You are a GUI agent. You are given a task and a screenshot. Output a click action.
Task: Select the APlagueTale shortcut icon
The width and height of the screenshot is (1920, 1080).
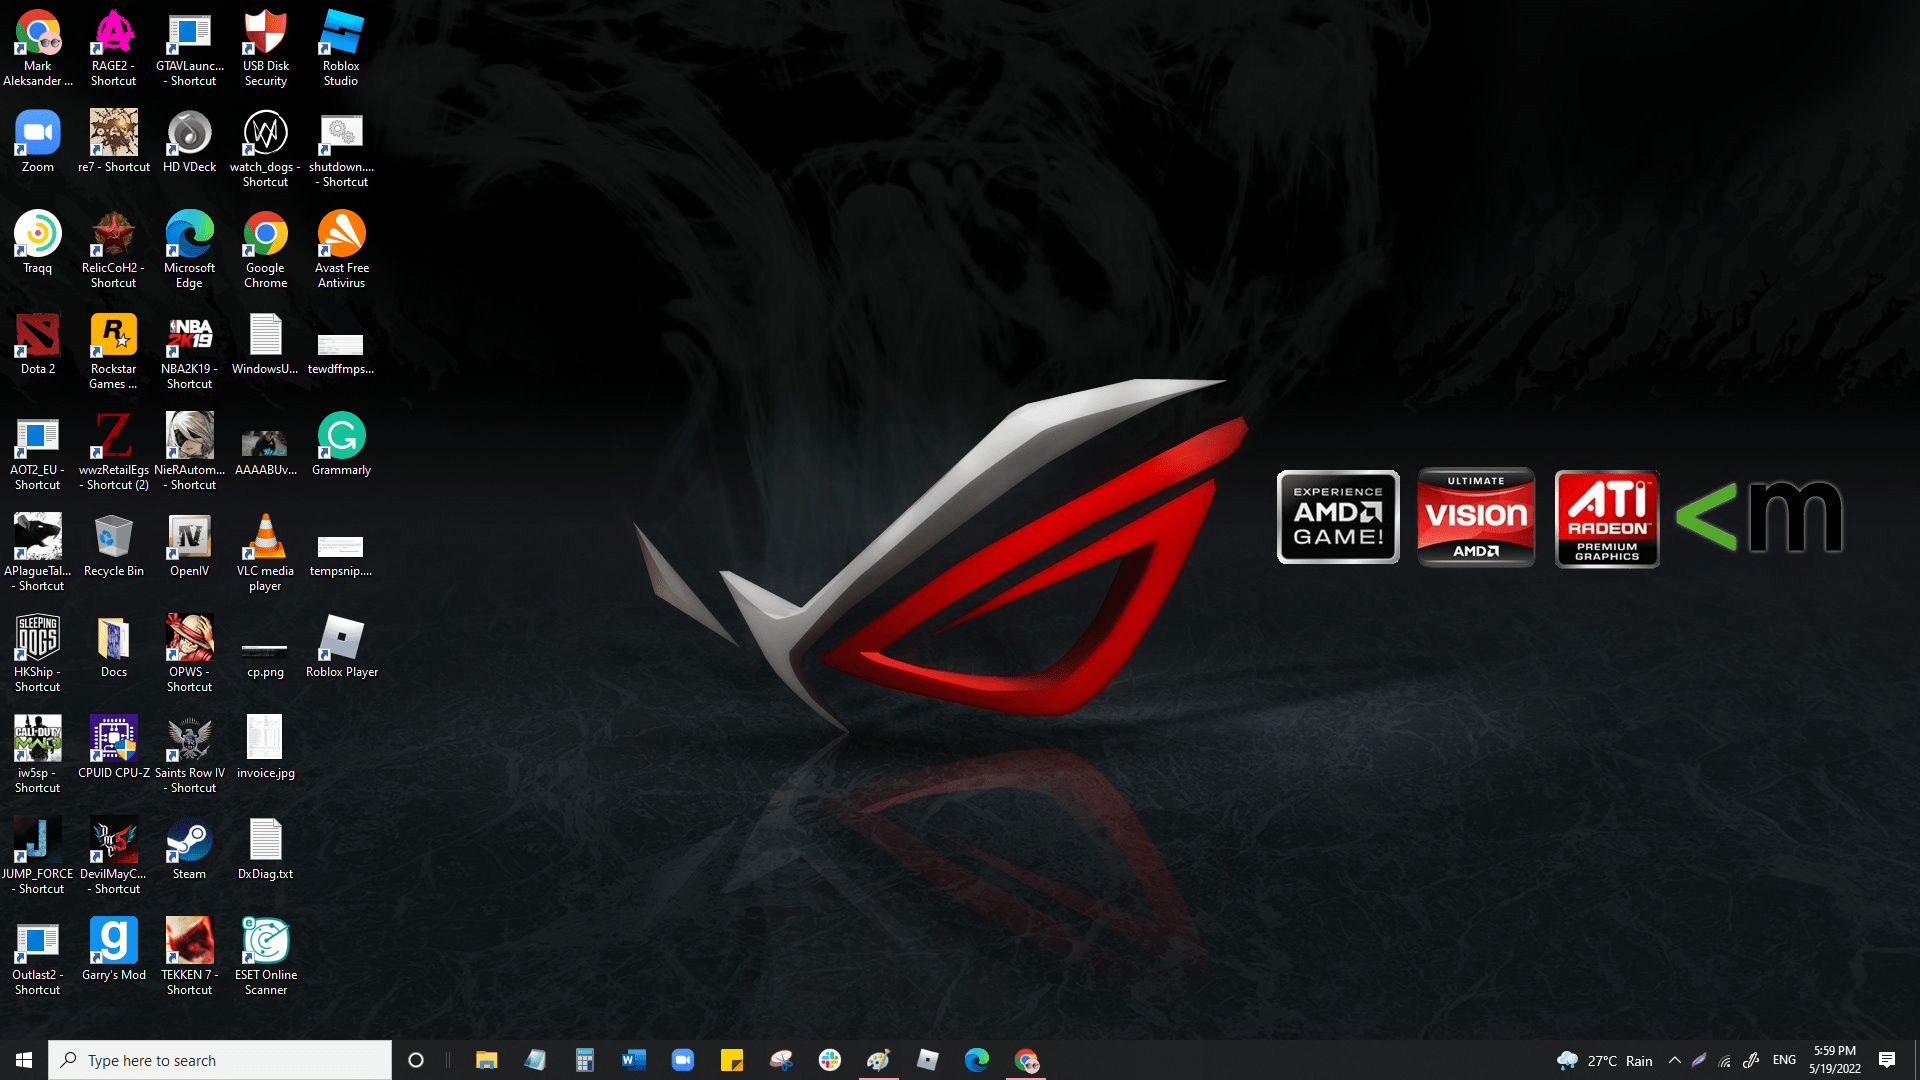(x=38, y=553)
